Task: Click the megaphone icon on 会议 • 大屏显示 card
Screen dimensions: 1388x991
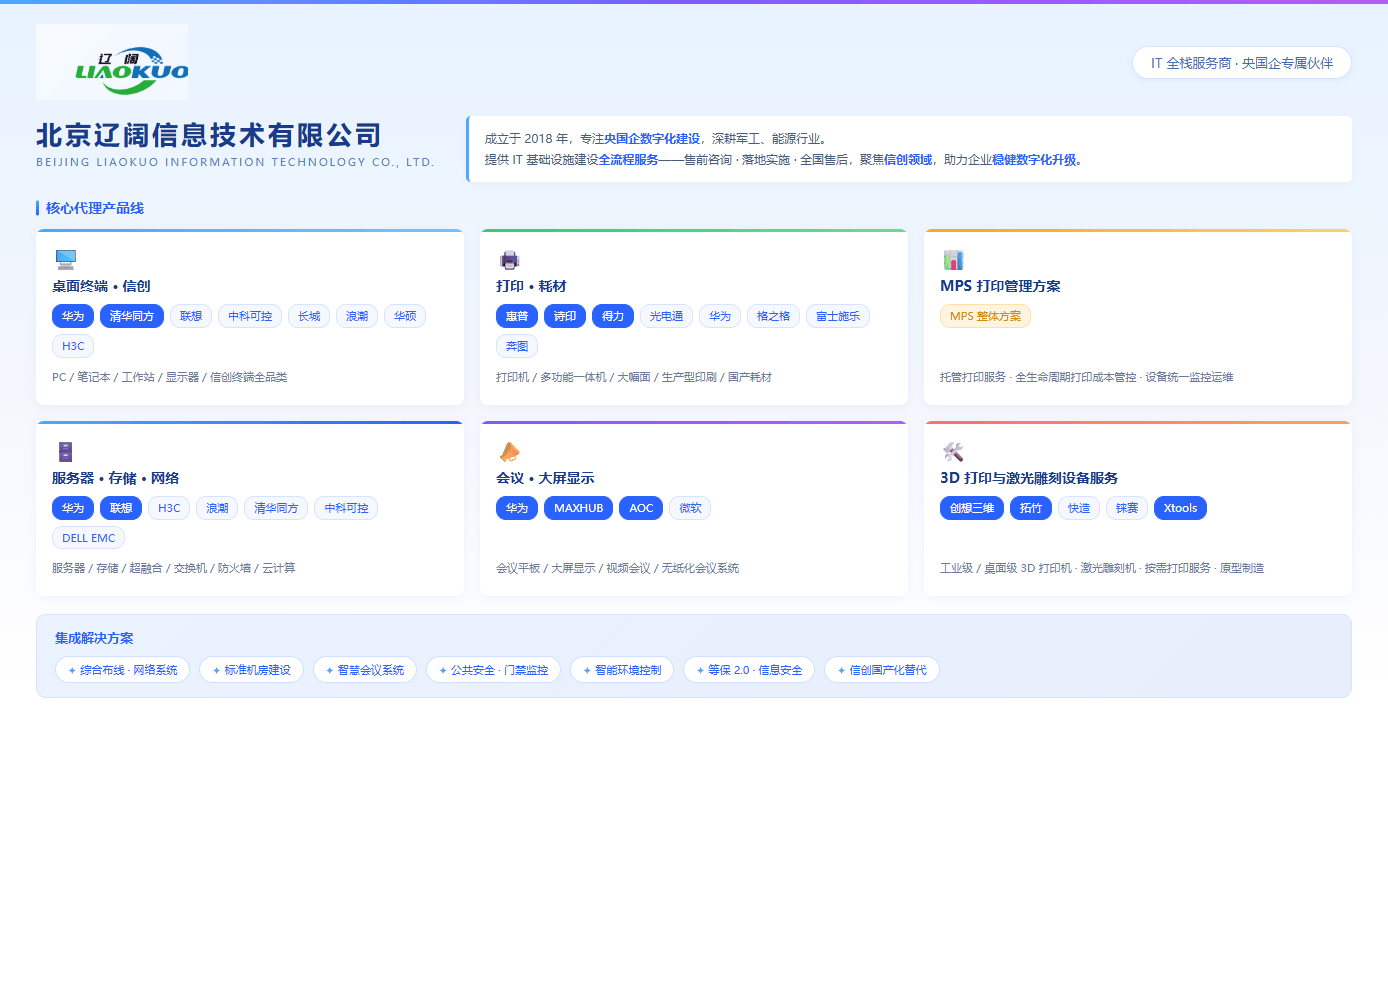Action: [x=510, y=452]
